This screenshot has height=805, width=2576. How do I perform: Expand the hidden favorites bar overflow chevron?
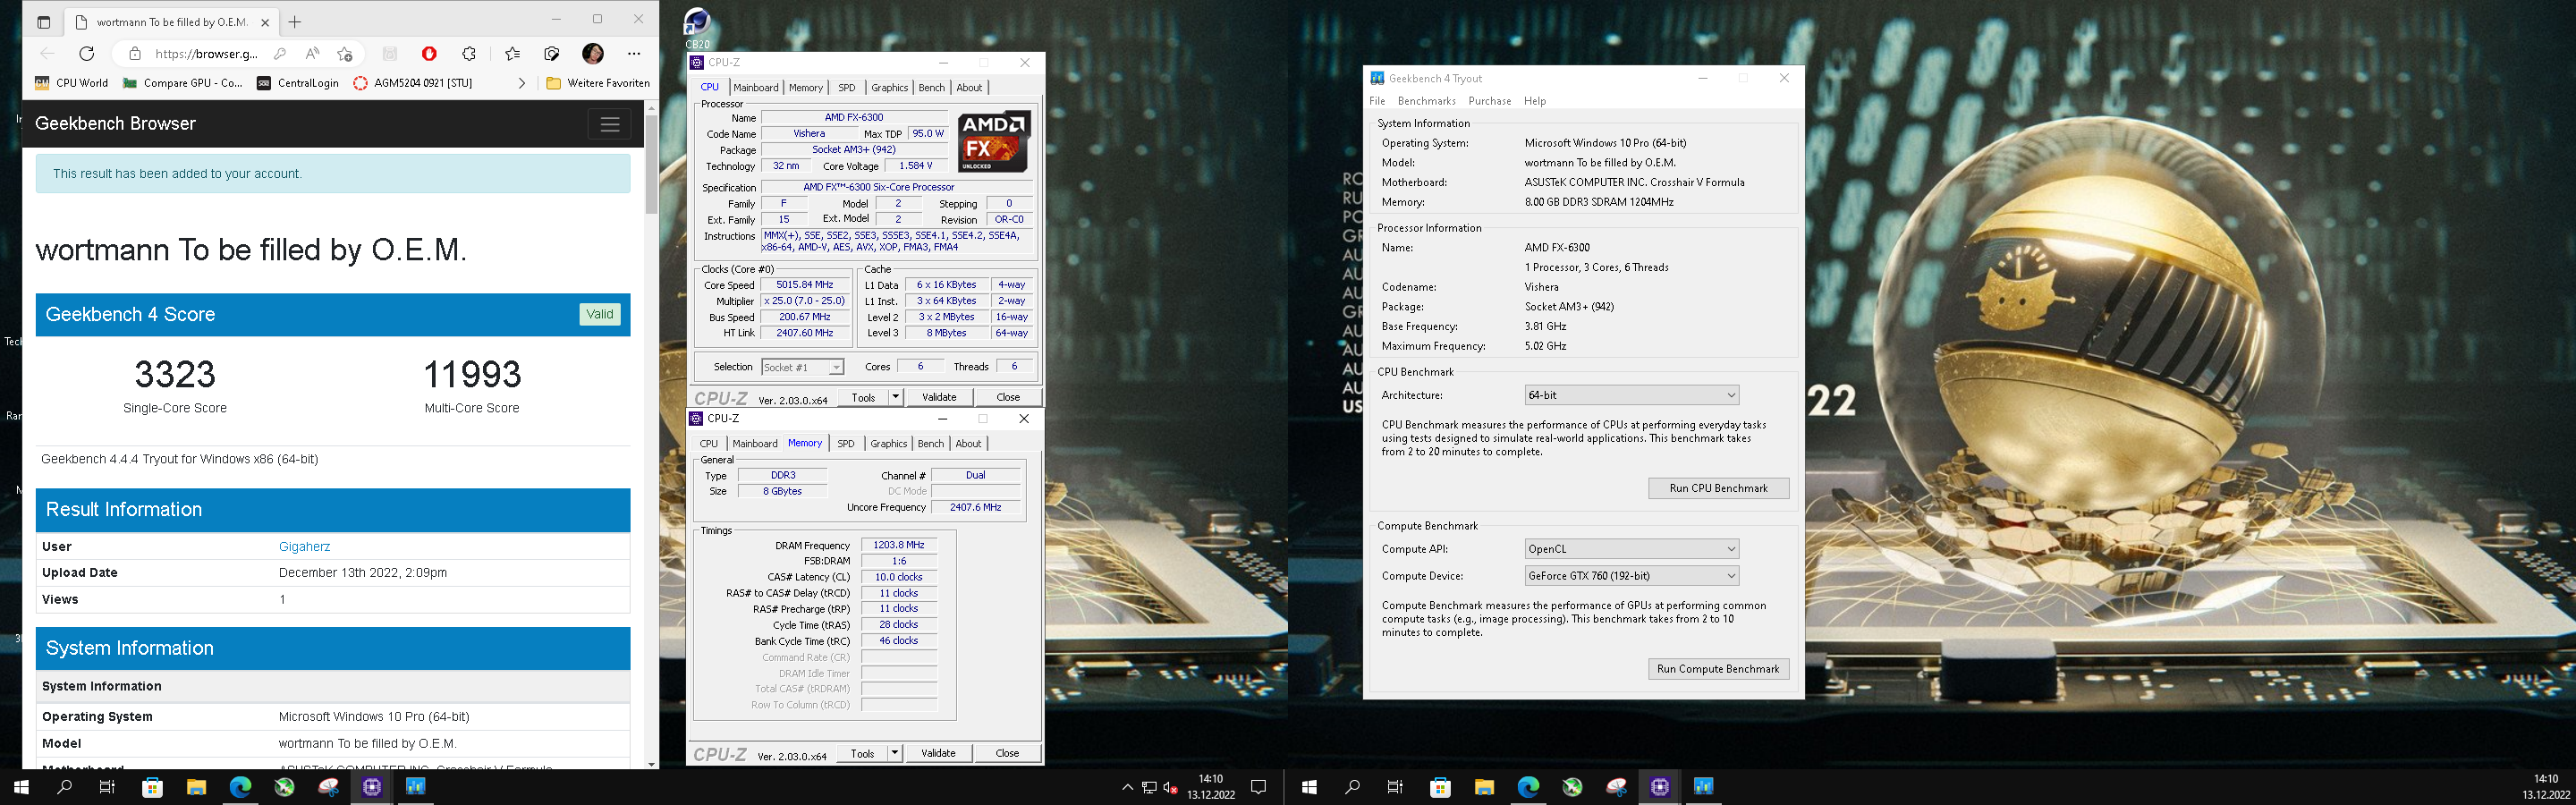click(521, 83)
